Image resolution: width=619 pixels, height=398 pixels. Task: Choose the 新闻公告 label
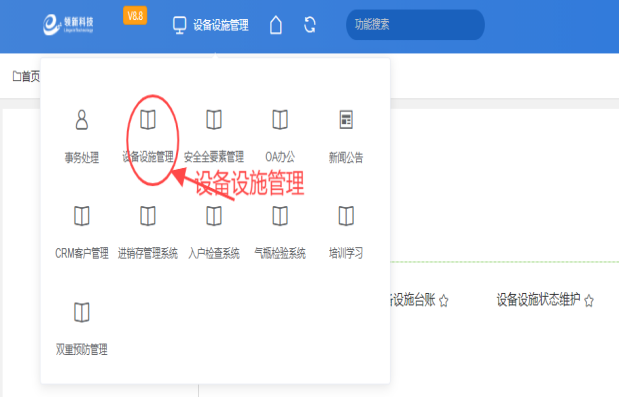346,158
